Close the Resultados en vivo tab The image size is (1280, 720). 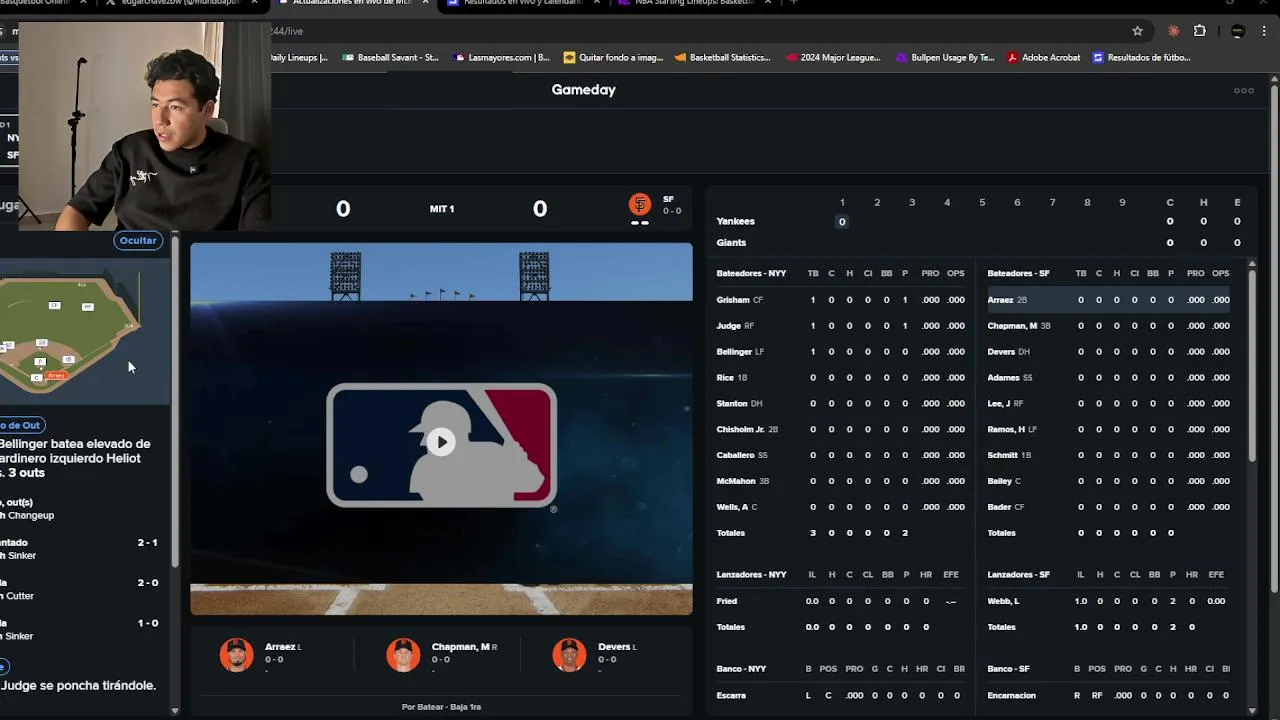pyautogui.click(x=597, y=3)
